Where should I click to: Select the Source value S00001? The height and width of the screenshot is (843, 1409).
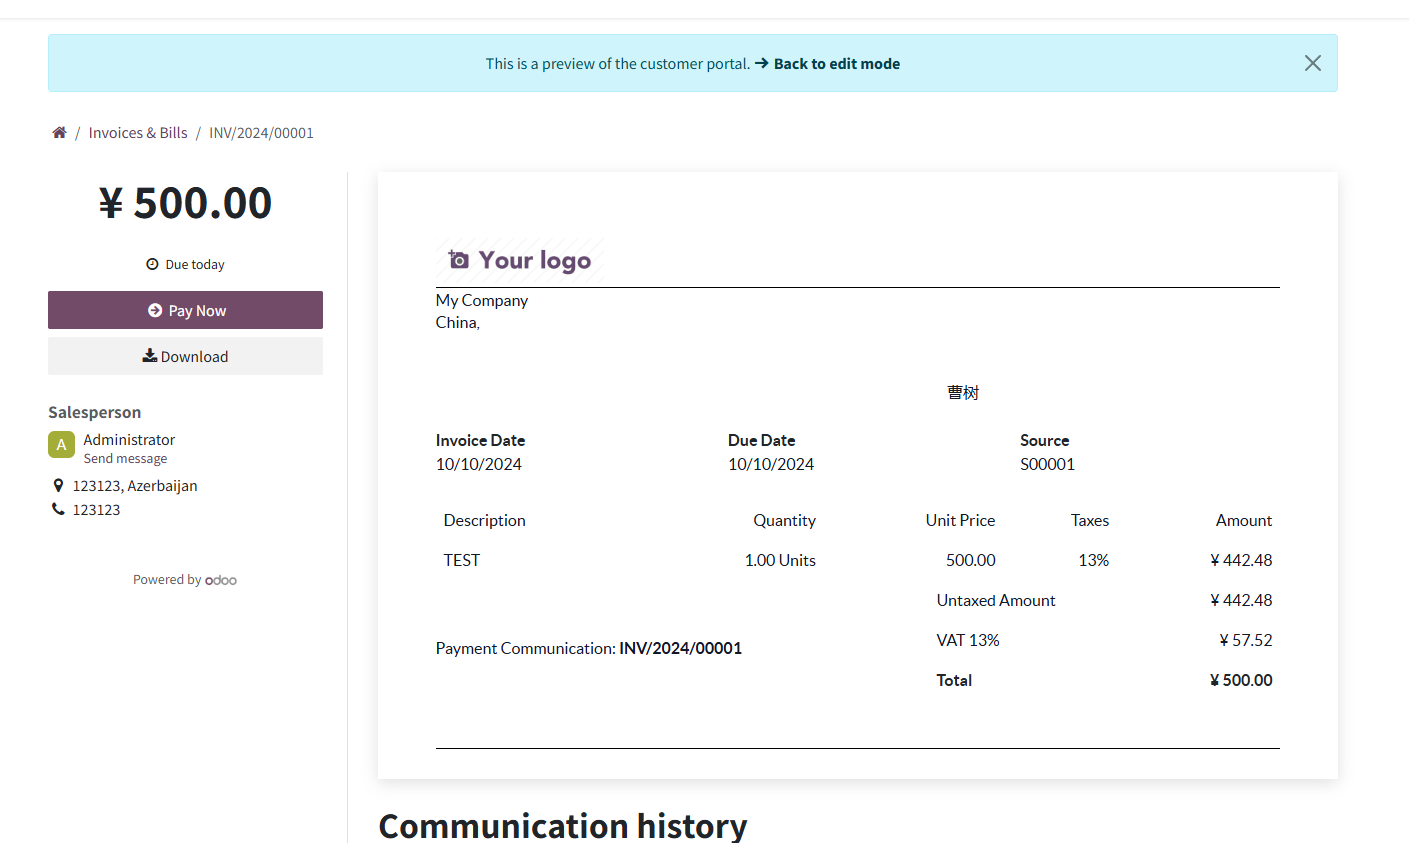(1048, 464)
